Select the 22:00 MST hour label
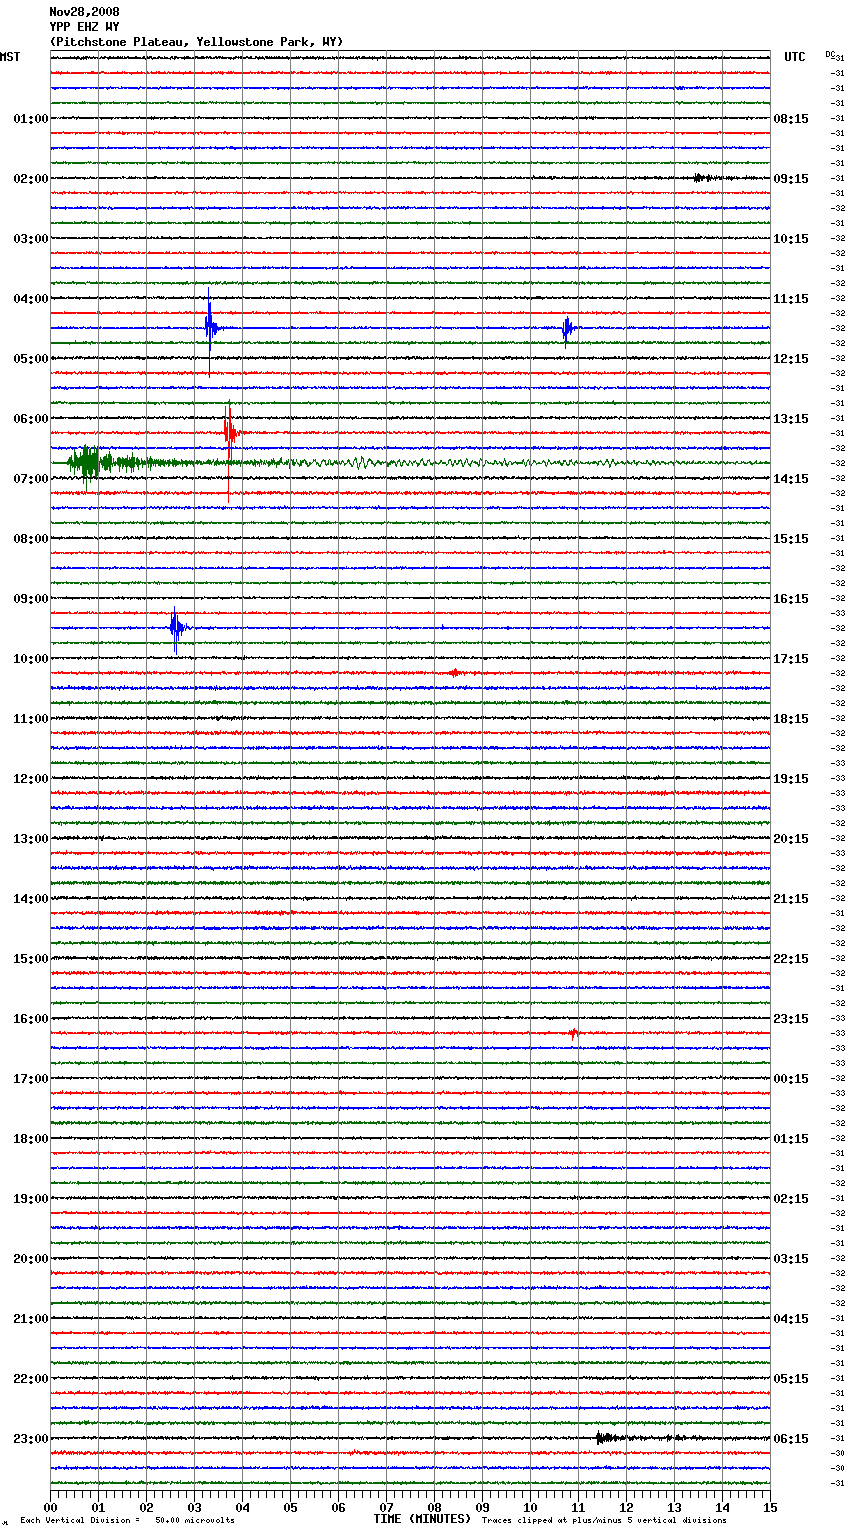The width and height of the screenshot is (850, 1534). pos(31,1379)
